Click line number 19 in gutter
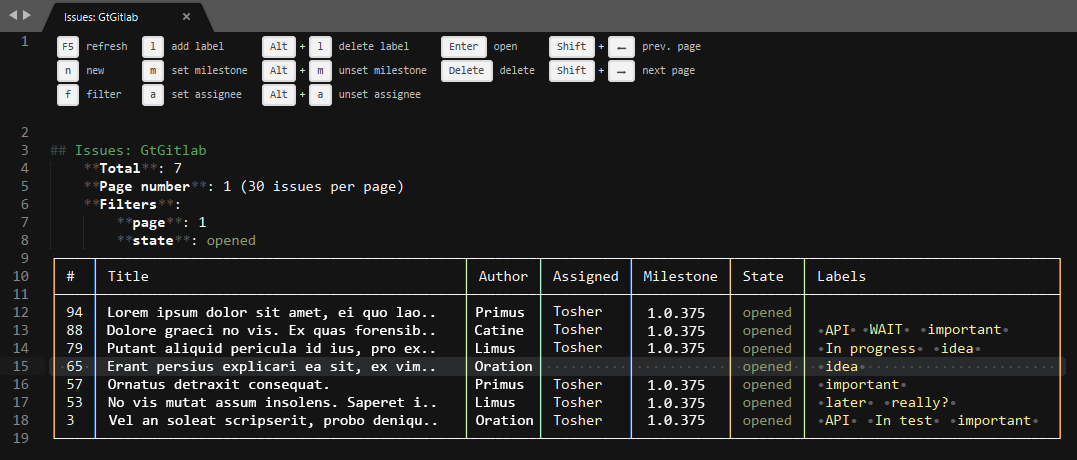Image resolution: width=1077 pixels, height=460 pixels. click(21, 437)
